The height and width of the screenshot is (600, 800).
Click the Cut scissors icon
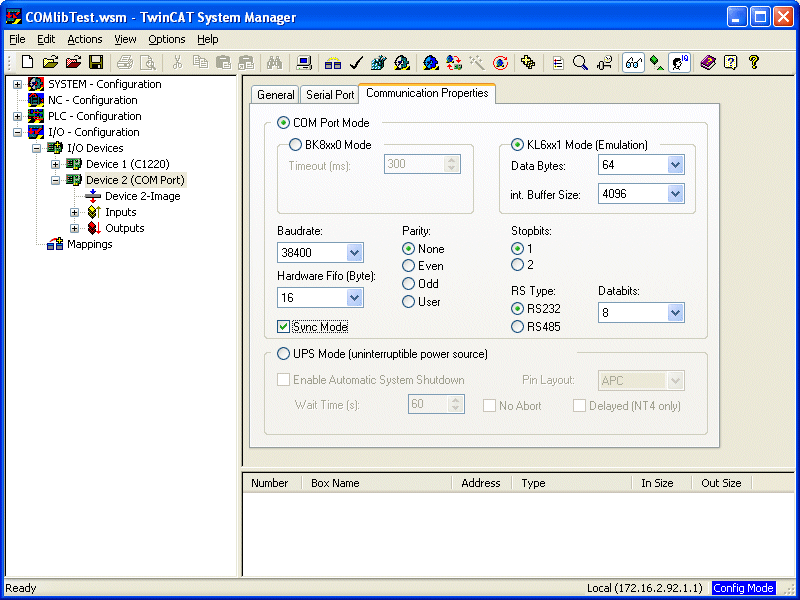tap(177, 63)
